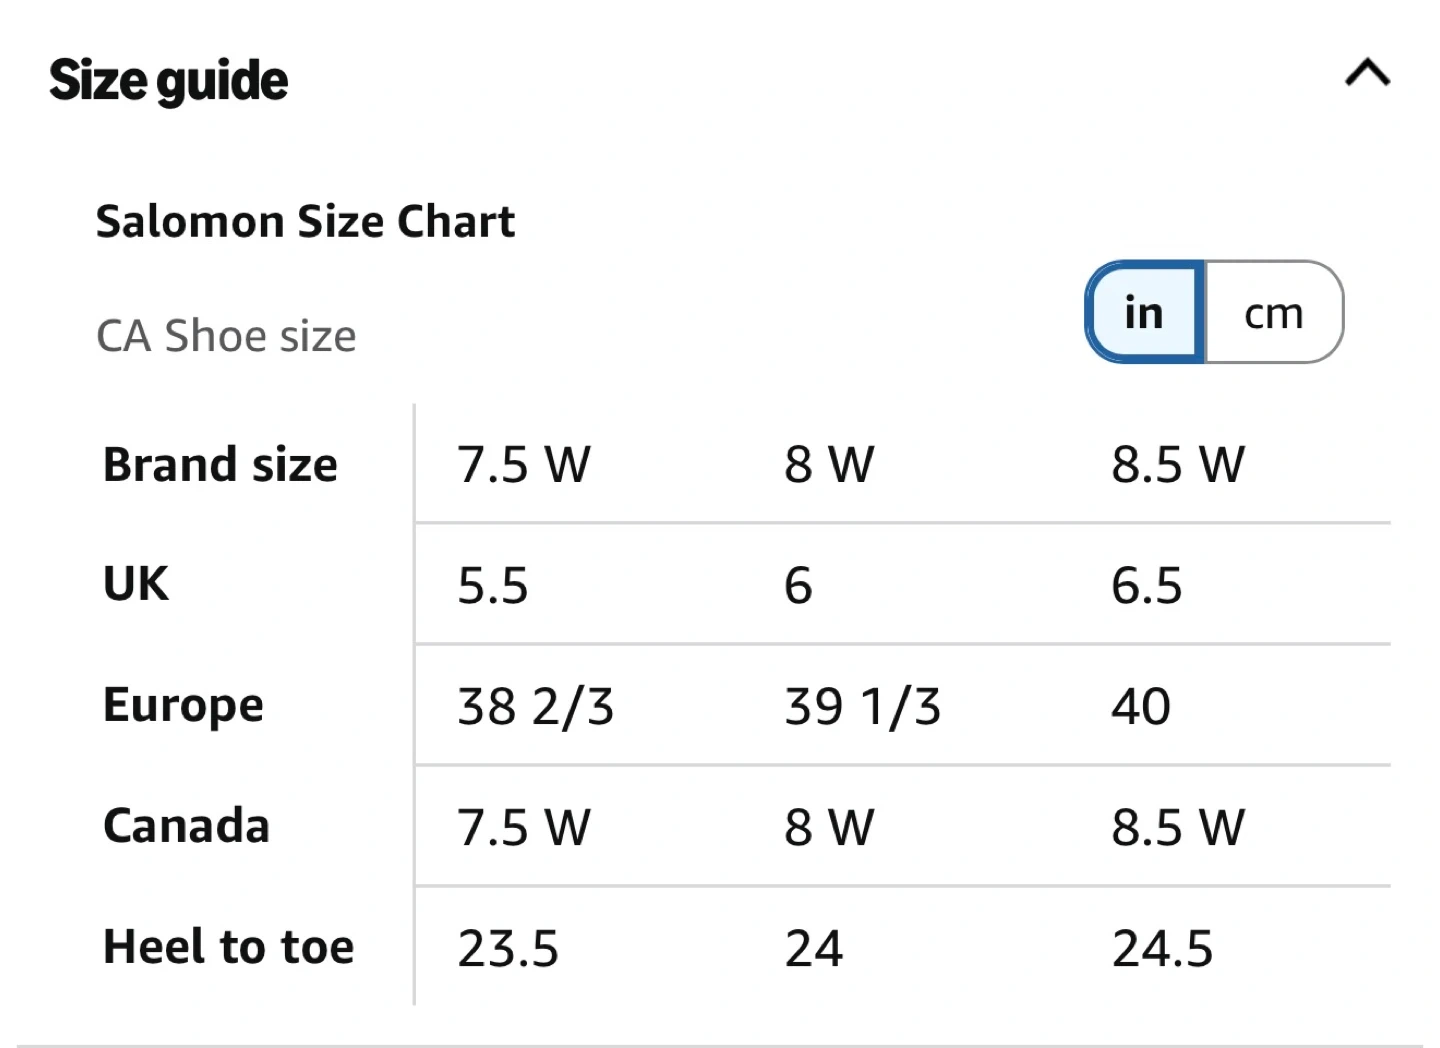Click the Heel to toe row header
The width and height of the screenshot is (1440, 1048).
coord(228,947)
